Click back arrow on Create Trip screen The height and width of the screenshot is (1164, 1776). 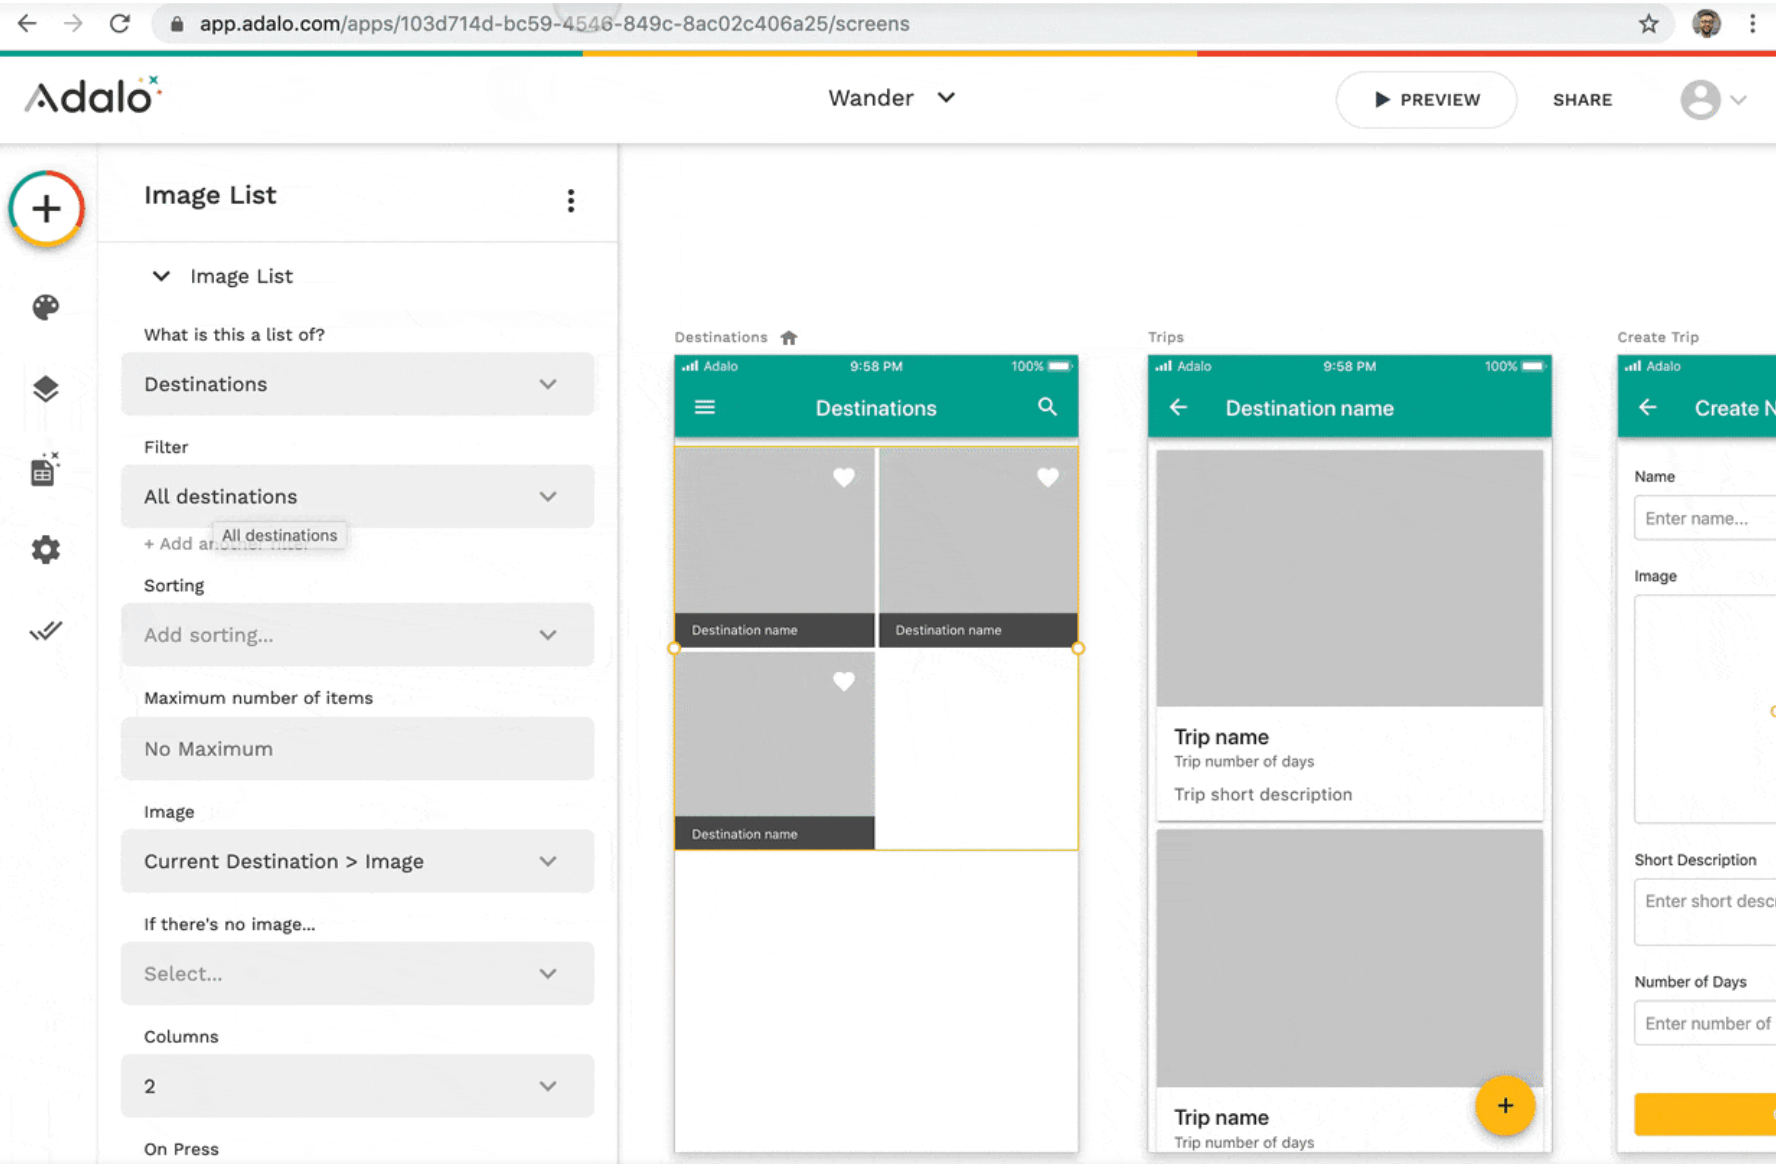[x=1648, y=407]
